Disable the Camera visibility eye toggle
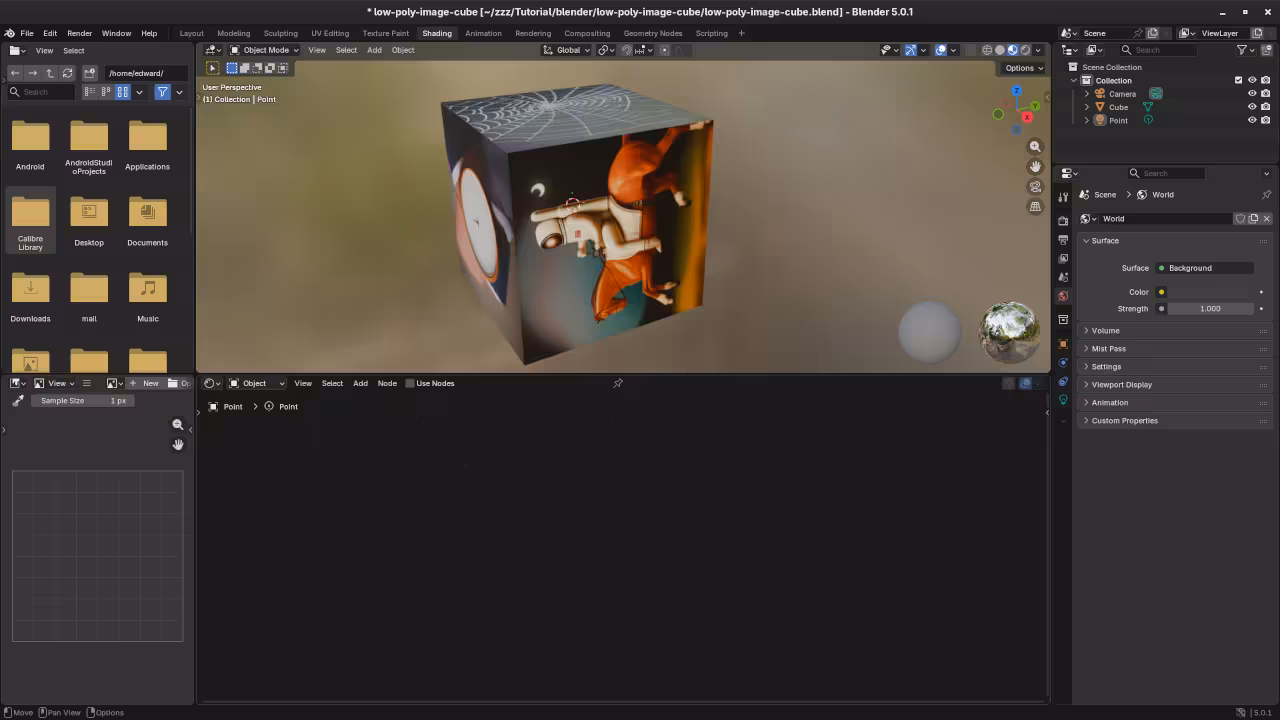This screenshot has height=720, width=1280. [1252, 93]
